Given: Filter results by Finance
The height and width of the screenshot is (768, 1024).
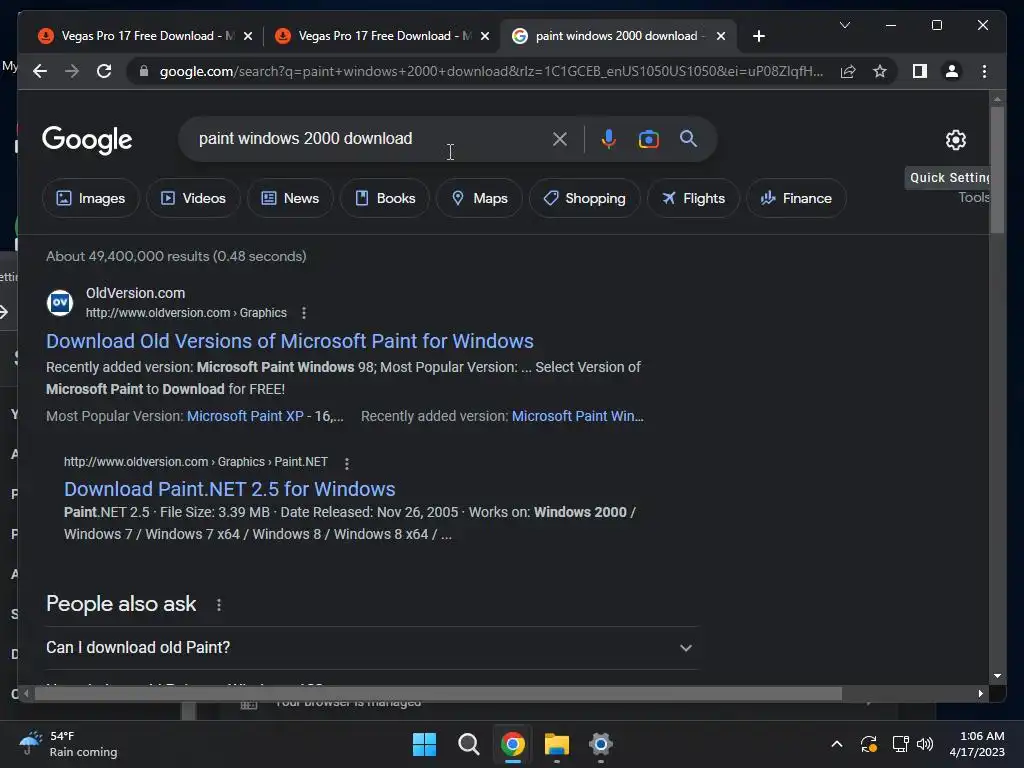Looking at the screenshot, I should (x=796, y=198).
